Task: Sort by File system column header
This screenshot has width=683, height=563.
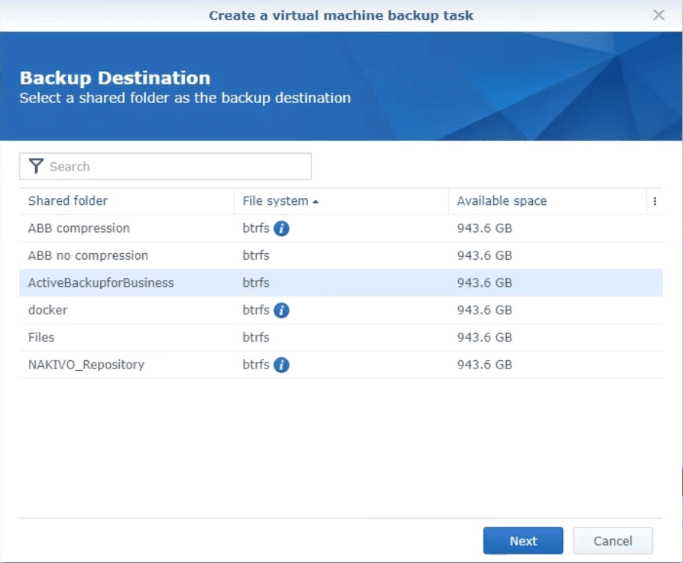Action: tap(275, 201)
